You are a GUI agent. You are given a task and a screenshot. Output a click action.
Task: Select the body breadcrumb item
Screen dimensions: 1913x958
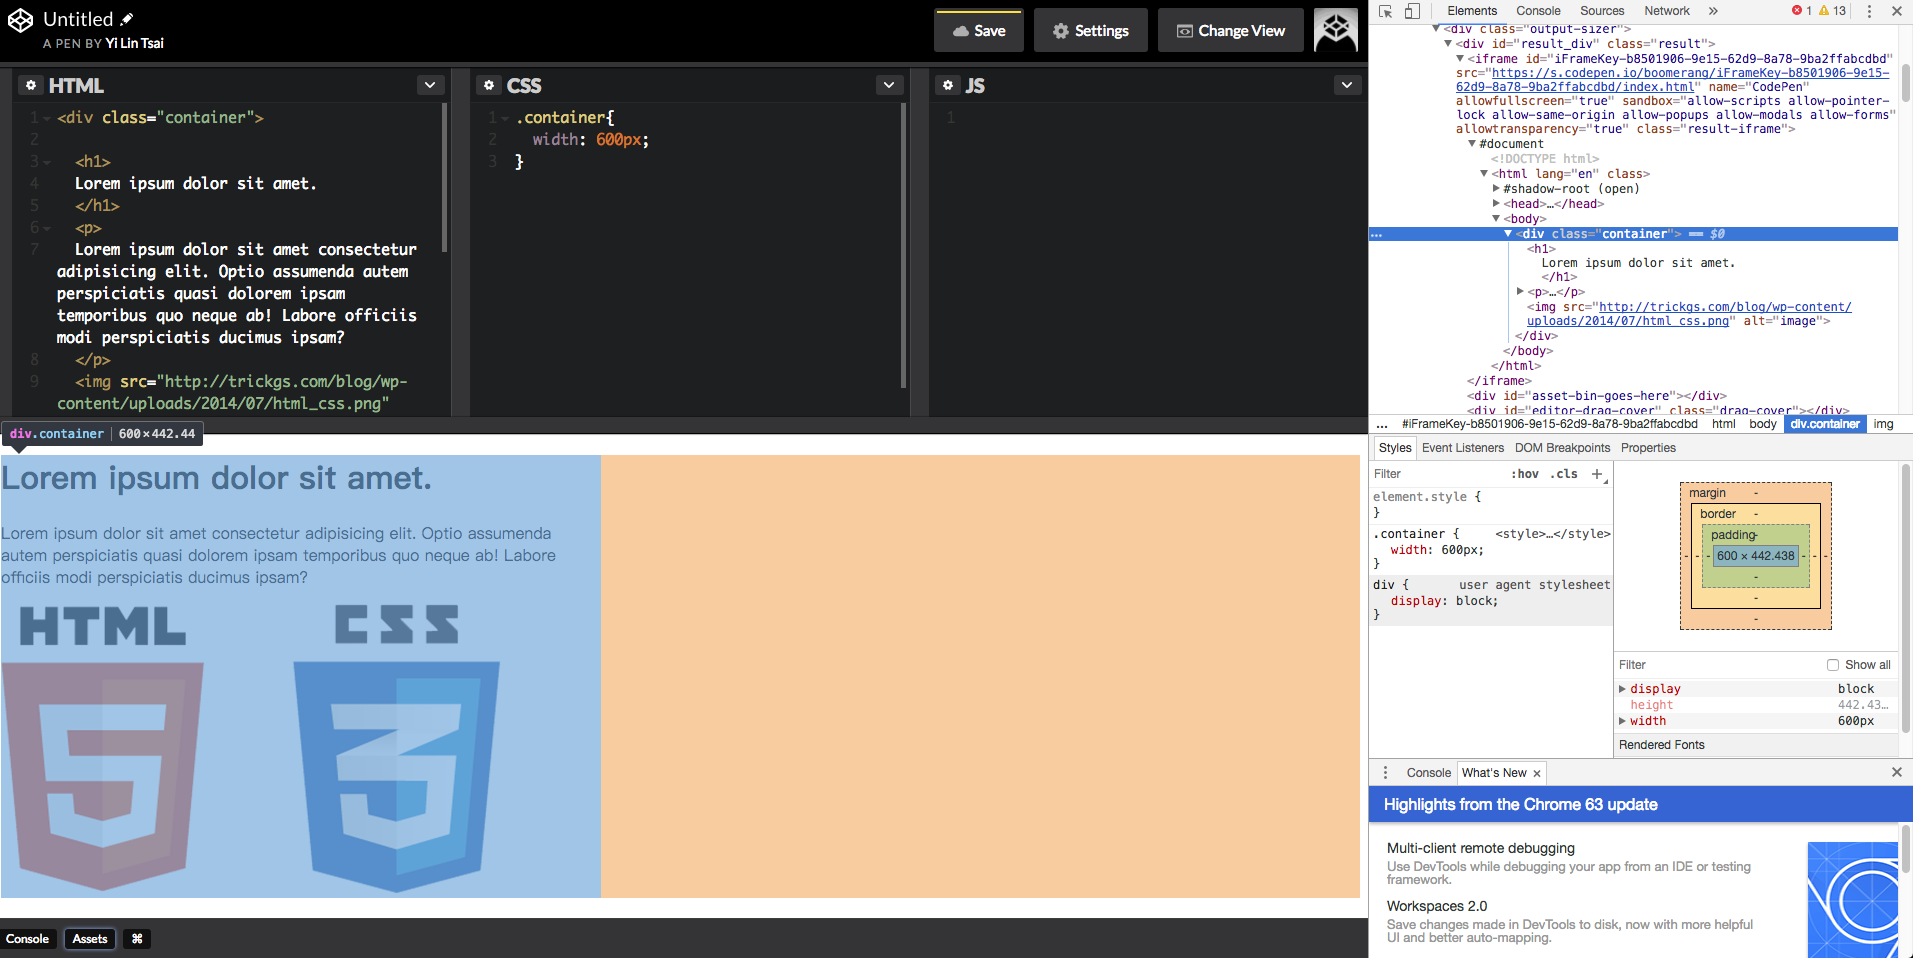click(x=1763, y=424)
